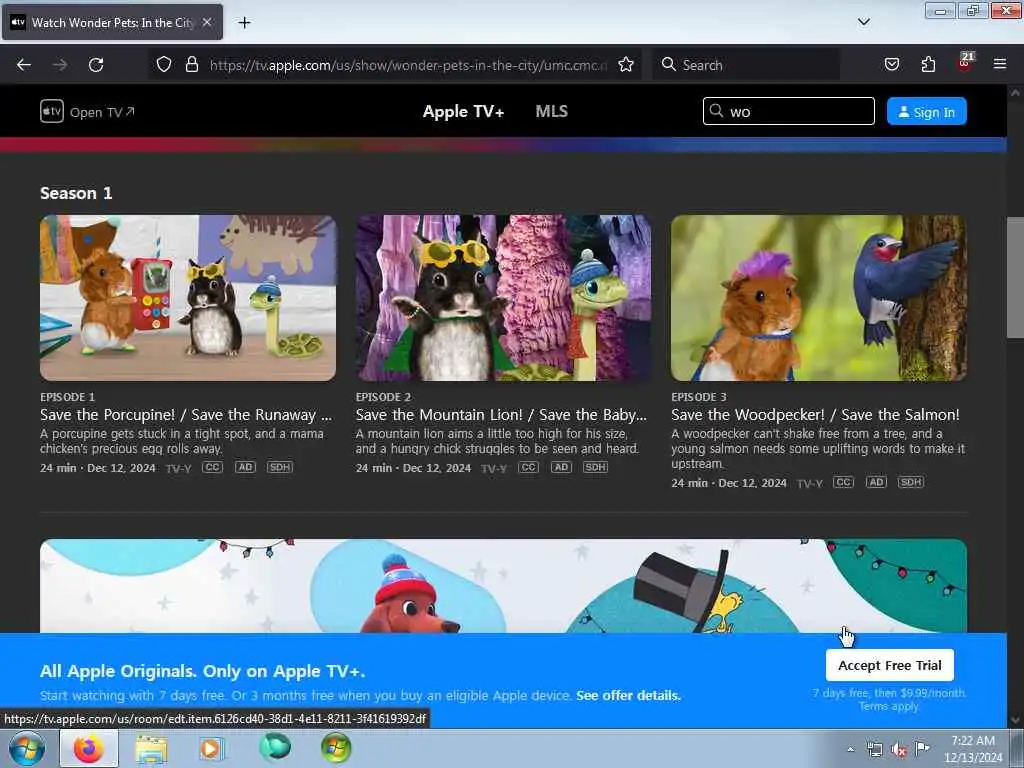Click the SDH badge under Episode 3
1024x768 pixels.
[911, 482]
